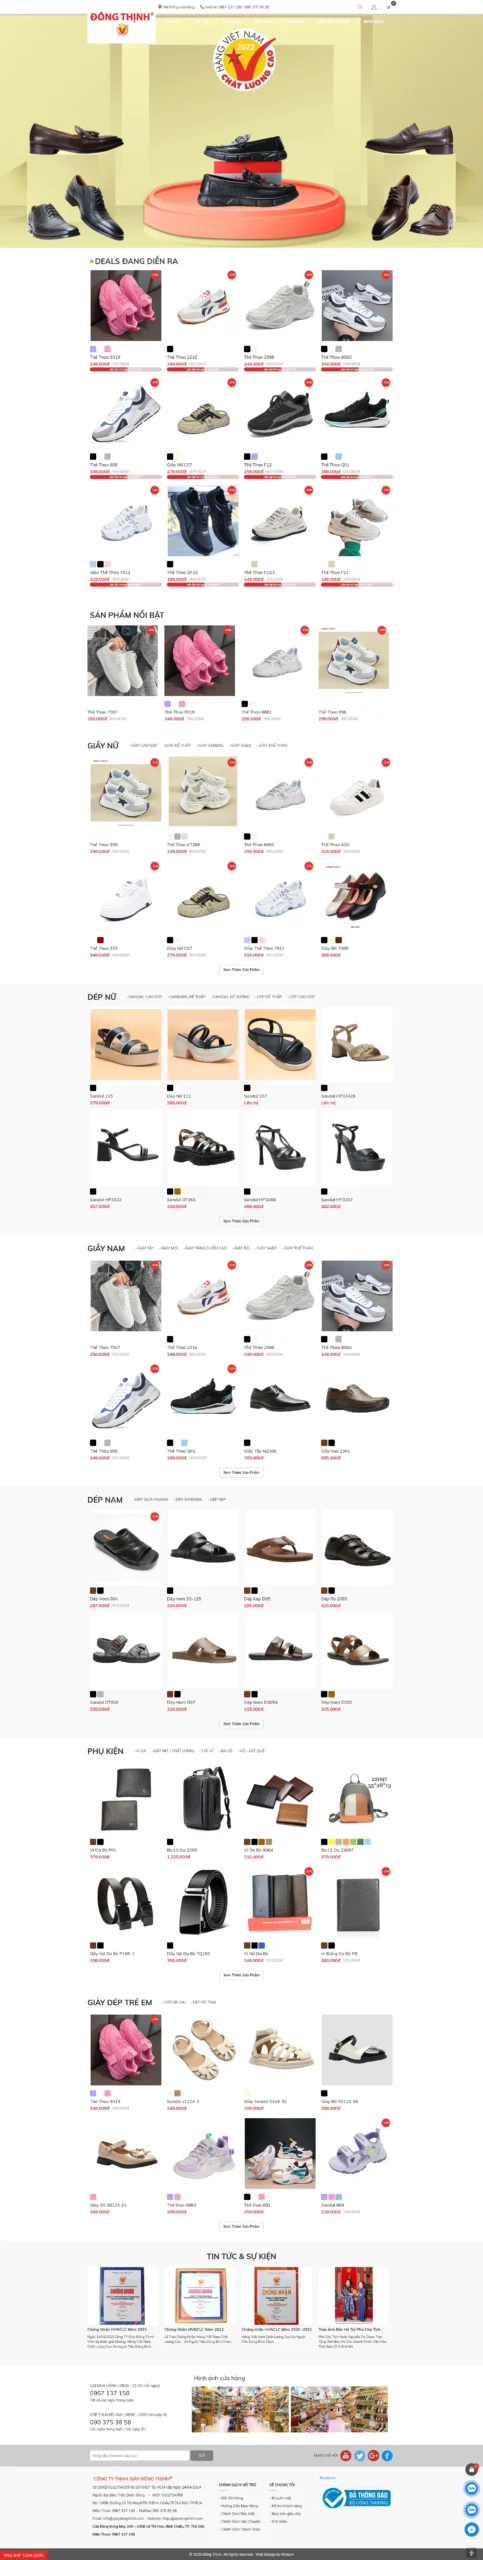Open the Facebook social icon in footer

point(387,2455)
